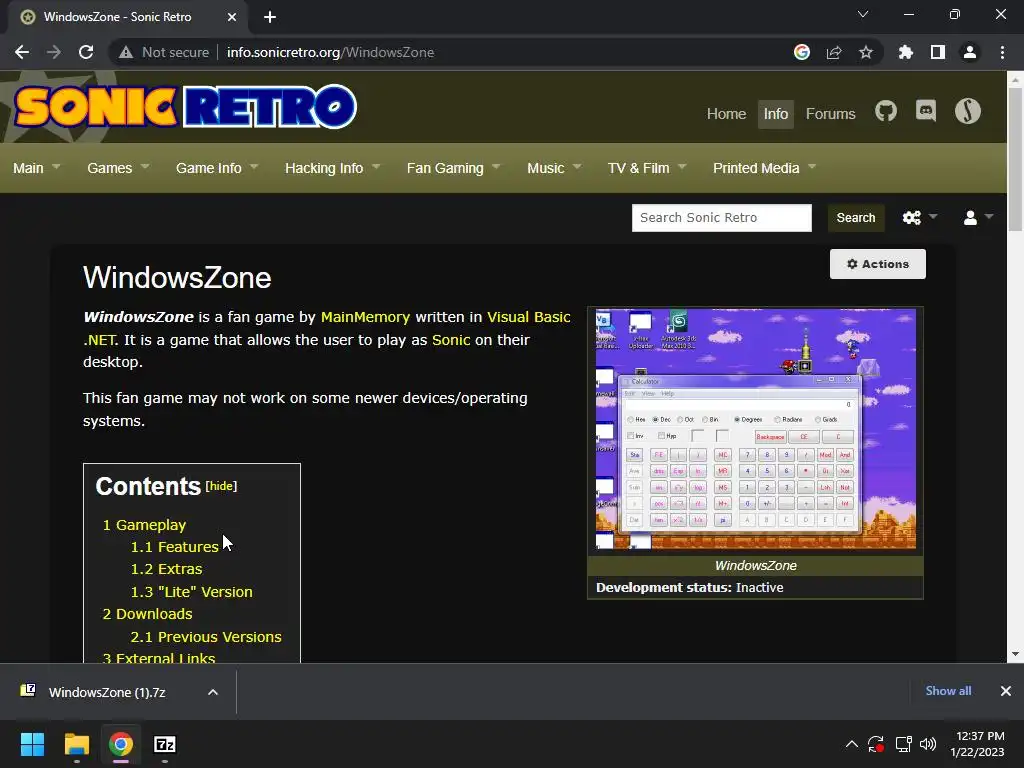The height and width of the screenshot is (768, 1024).
Task: Follow the Visual Basic .NET link
Action: pos(529,317)
